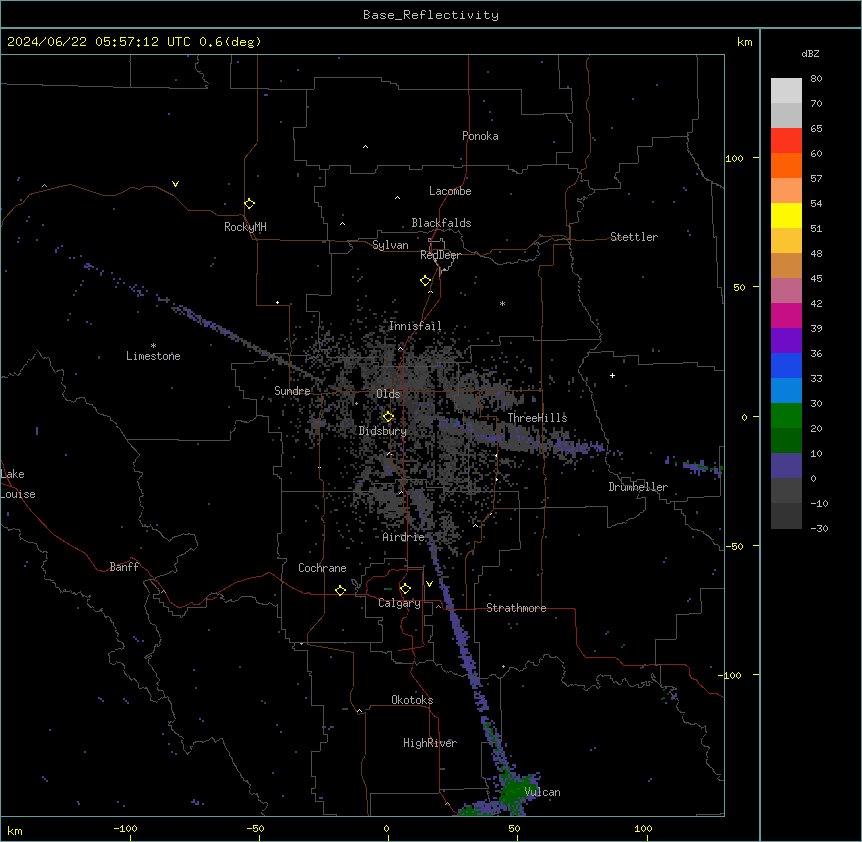Choose the slate purple 0-10 dBZ swatch

pyautogui.click(x=786, y=466)
